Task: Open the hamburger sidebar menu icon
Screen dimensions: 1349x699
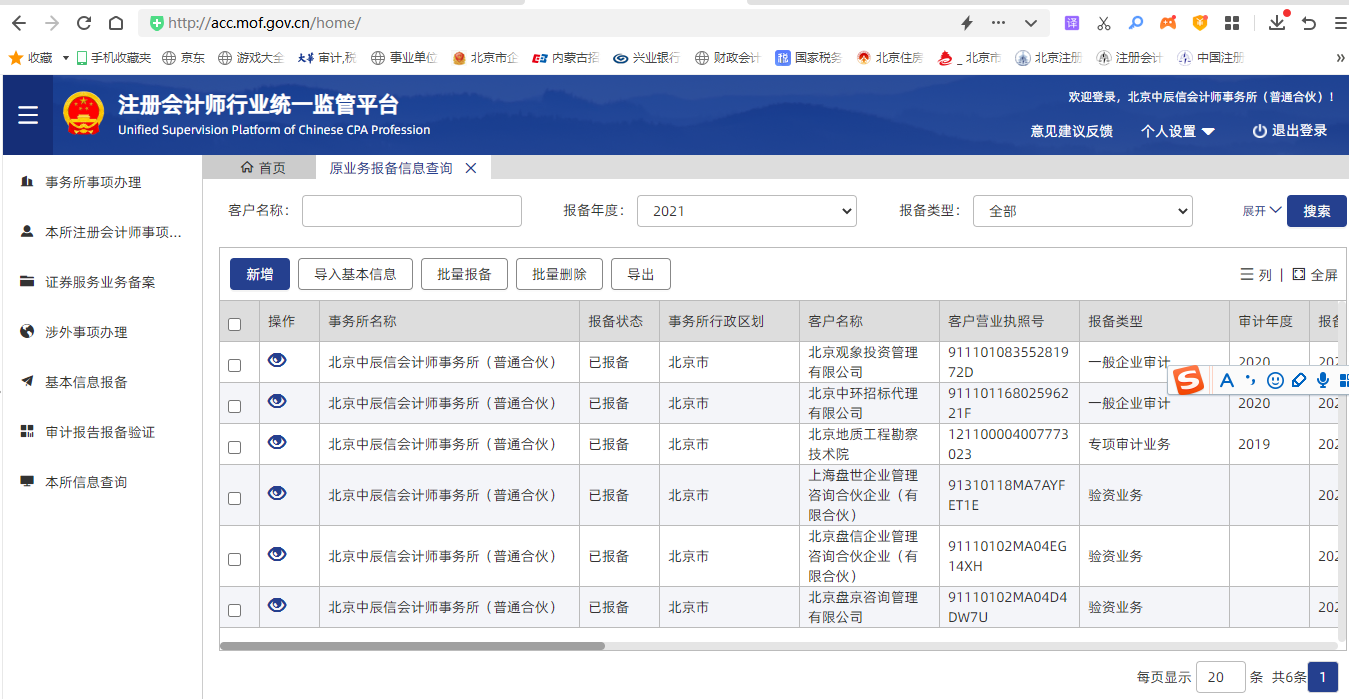Action: [x=28, y=116]
